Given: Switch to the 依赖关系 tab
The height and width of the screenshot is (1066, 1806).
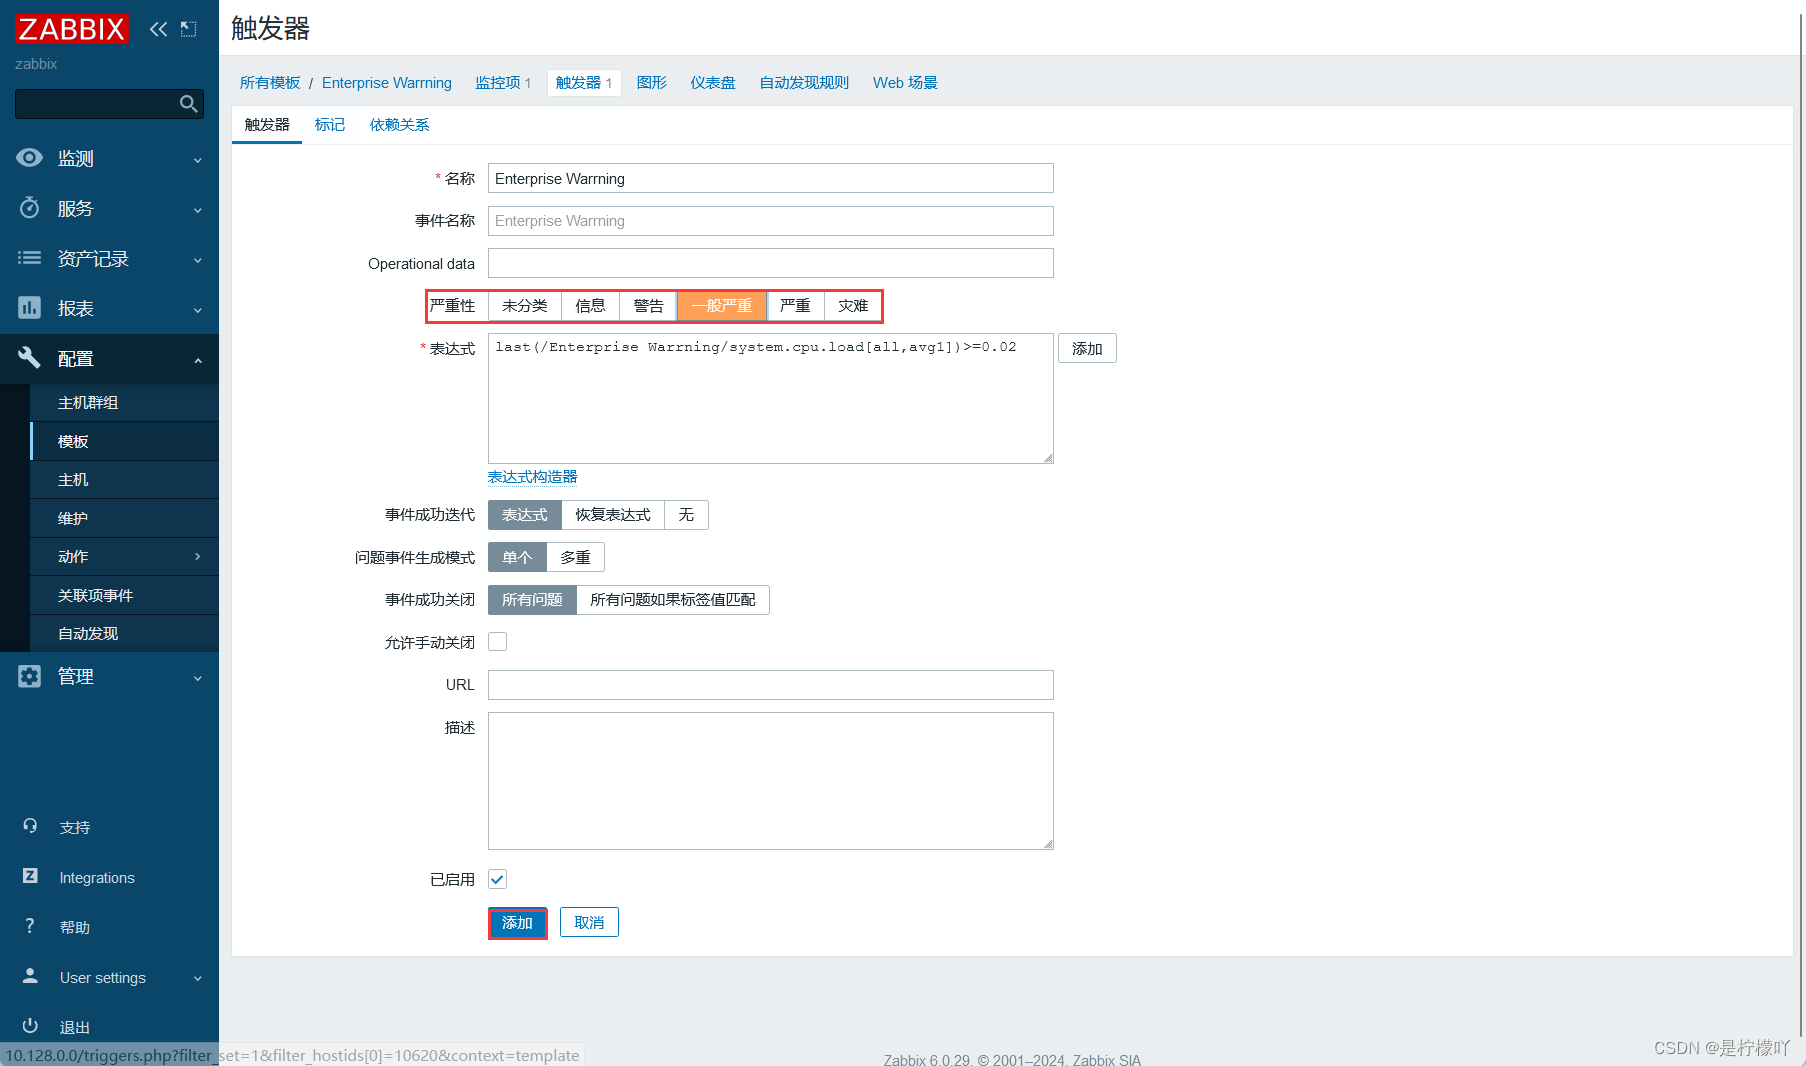Looking at the screenshot, I should coord(399,125).
